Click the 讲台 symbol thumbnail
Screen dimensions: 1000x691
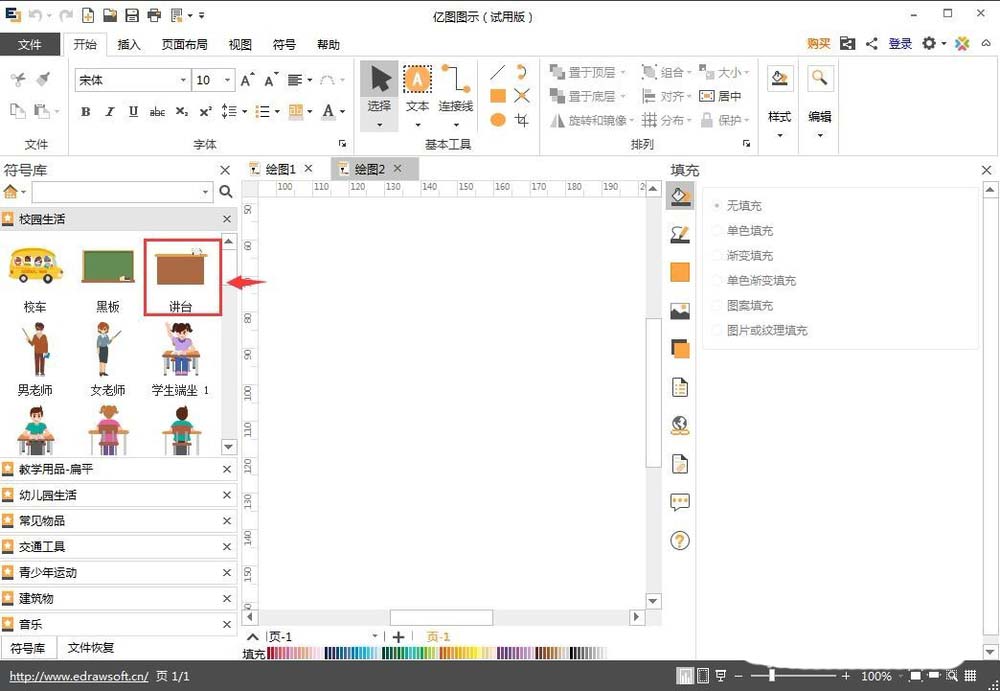click(x=181, y=268)
